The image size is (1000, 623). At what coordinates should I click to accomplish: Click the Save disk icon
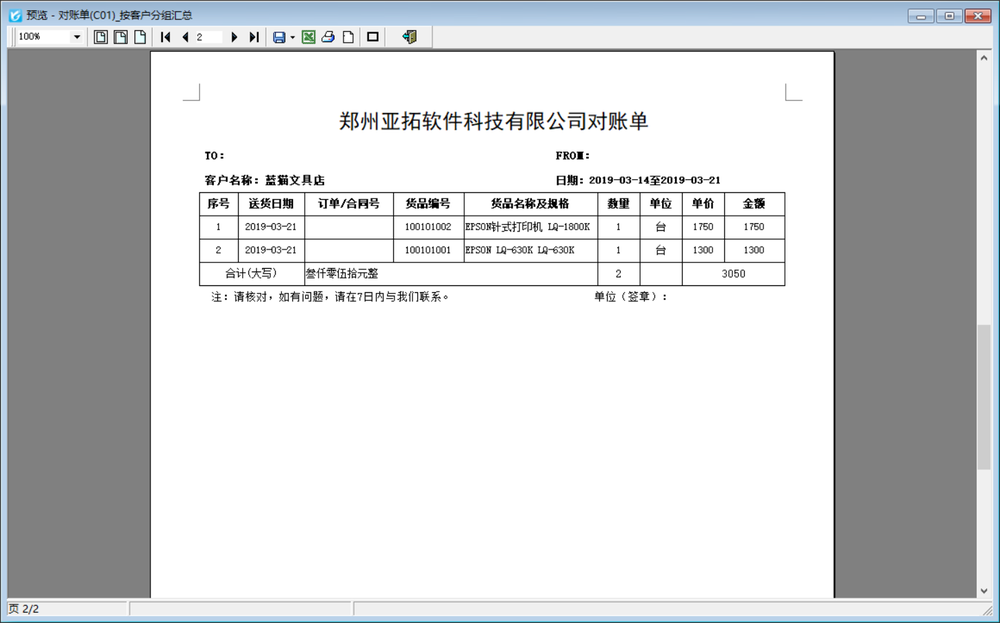click(279, 37)
